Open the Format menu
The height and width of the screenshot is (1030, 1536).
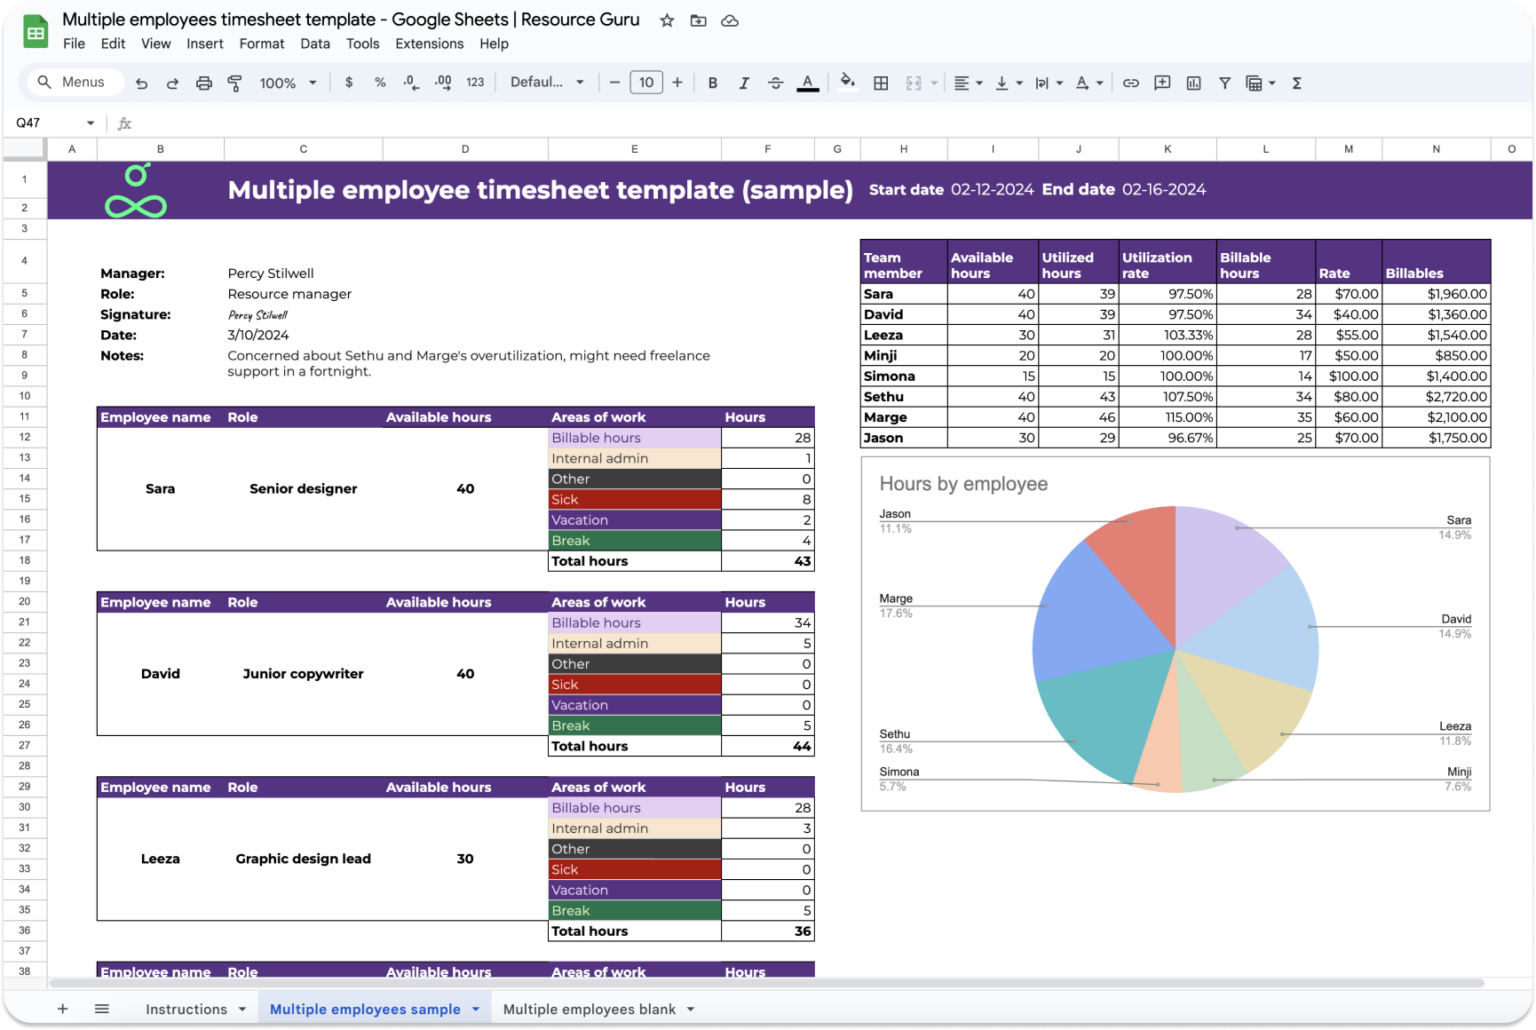tap(261, 43)
